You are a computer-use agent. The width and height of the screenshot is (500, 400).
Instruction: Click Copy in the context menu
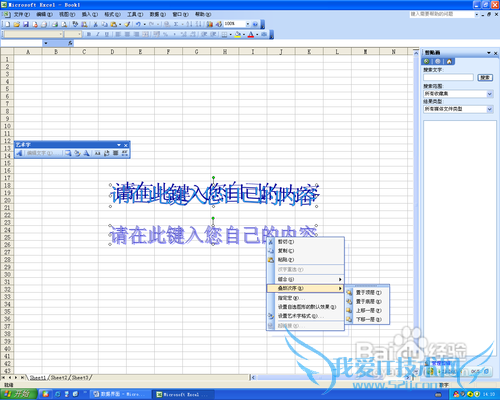tap(305, 251)
